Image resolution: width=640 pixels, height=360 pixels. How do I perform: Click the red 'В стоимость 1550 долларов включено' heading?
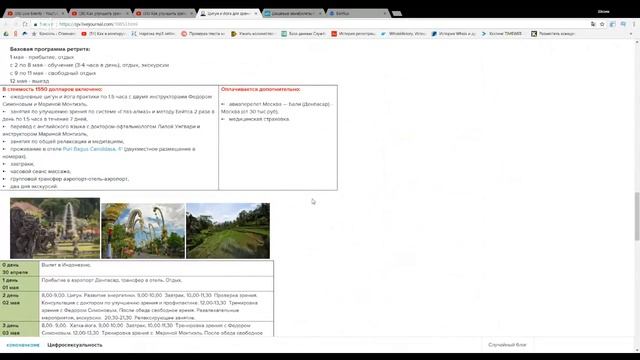click(52, 89)
